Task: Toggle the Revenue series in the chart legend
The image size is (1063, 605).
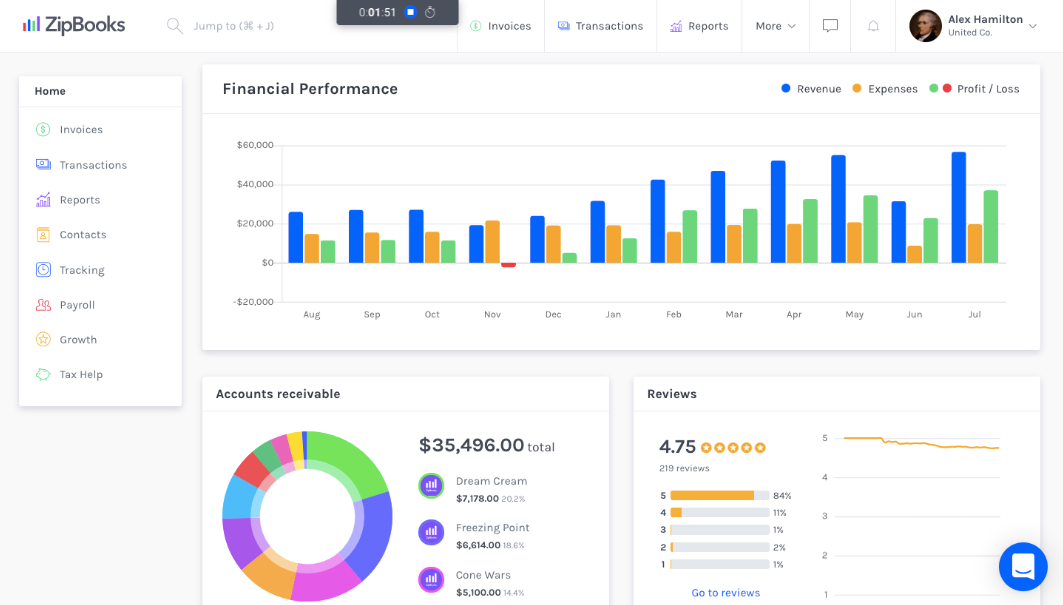Action: [x=811, y=88]
